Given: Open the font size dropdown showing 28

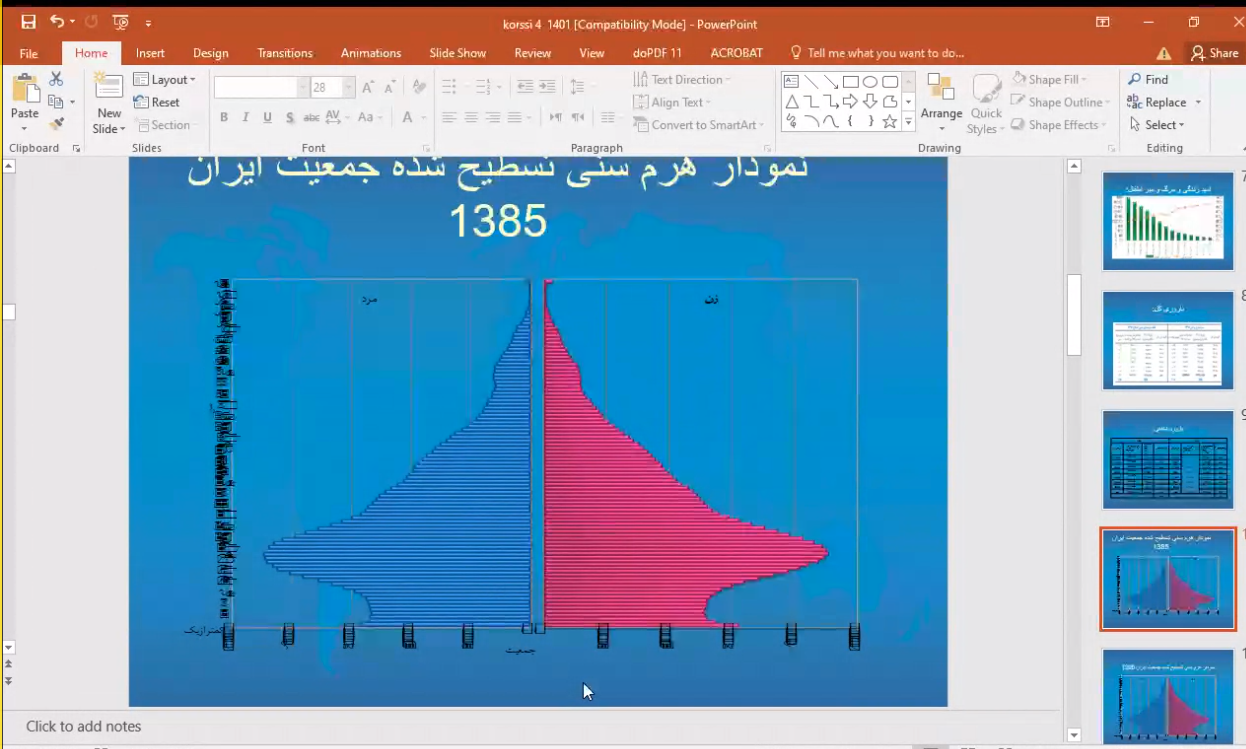Looking at the screenshot, I should (348, 88).
